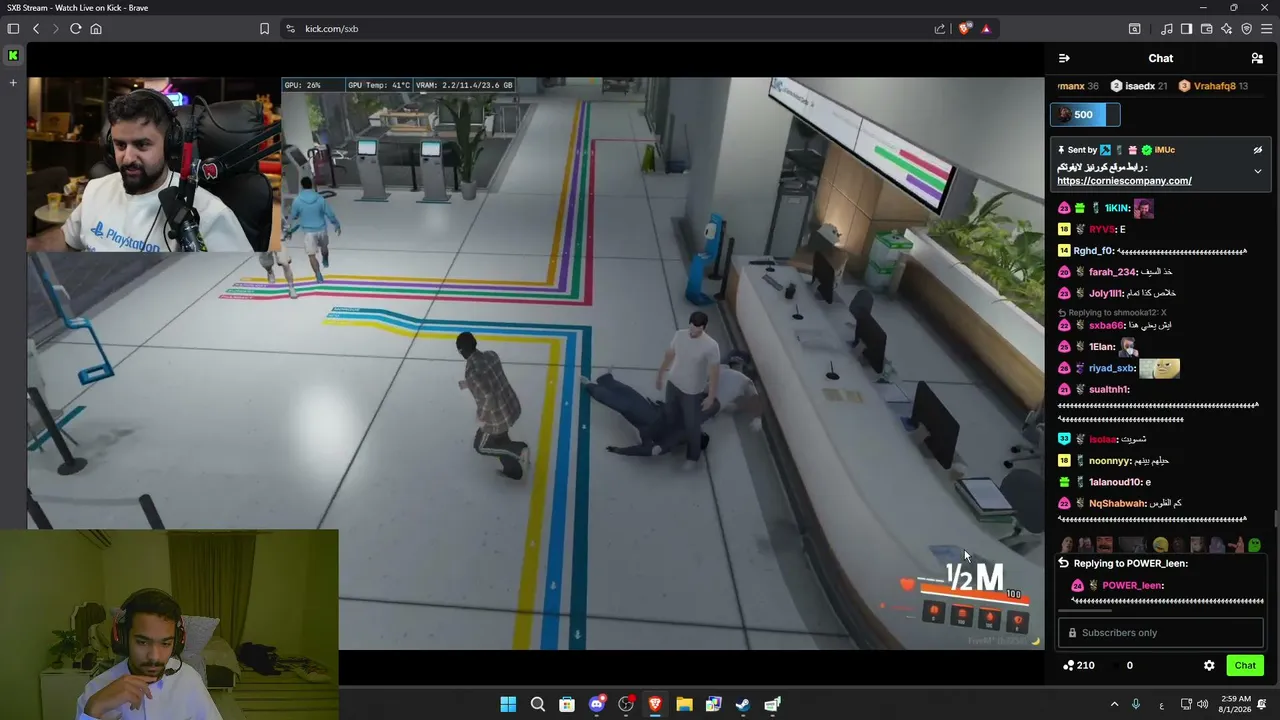Screen dimensions: 1280x720
Task: Open Brave Wallet
Action: coord(1207,29)
